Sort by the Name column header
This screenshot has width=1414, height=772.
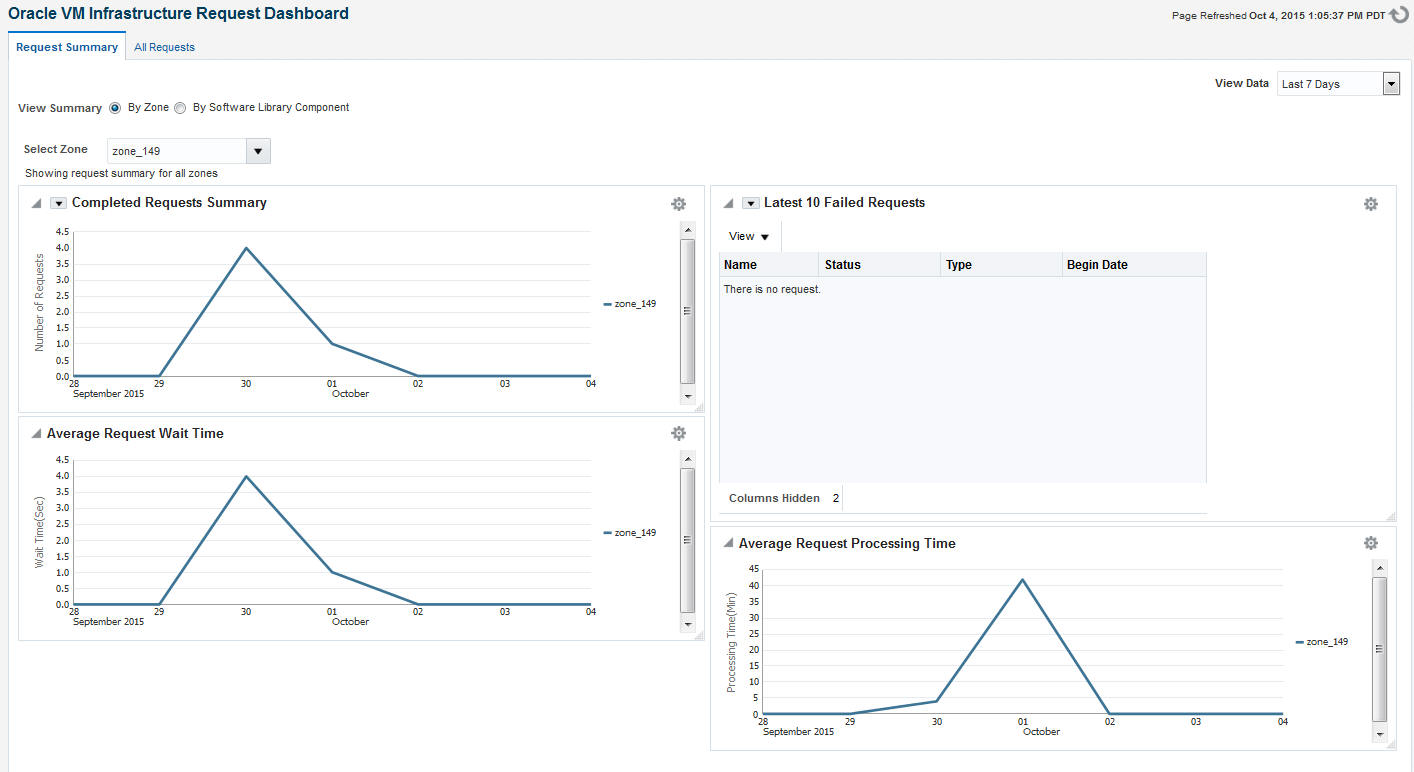[x=769, y=265]
